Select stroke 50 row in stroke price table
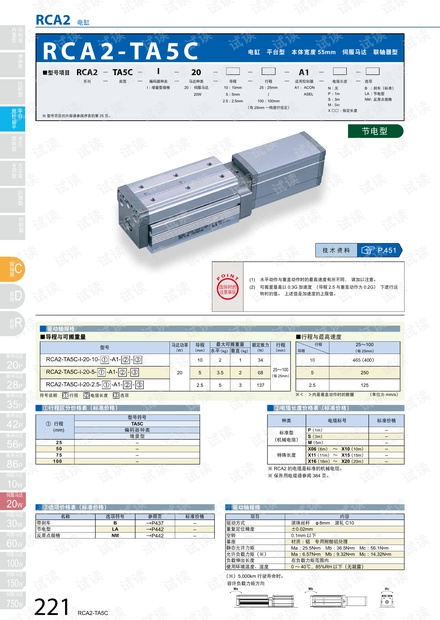 click(x=117, y=449)
